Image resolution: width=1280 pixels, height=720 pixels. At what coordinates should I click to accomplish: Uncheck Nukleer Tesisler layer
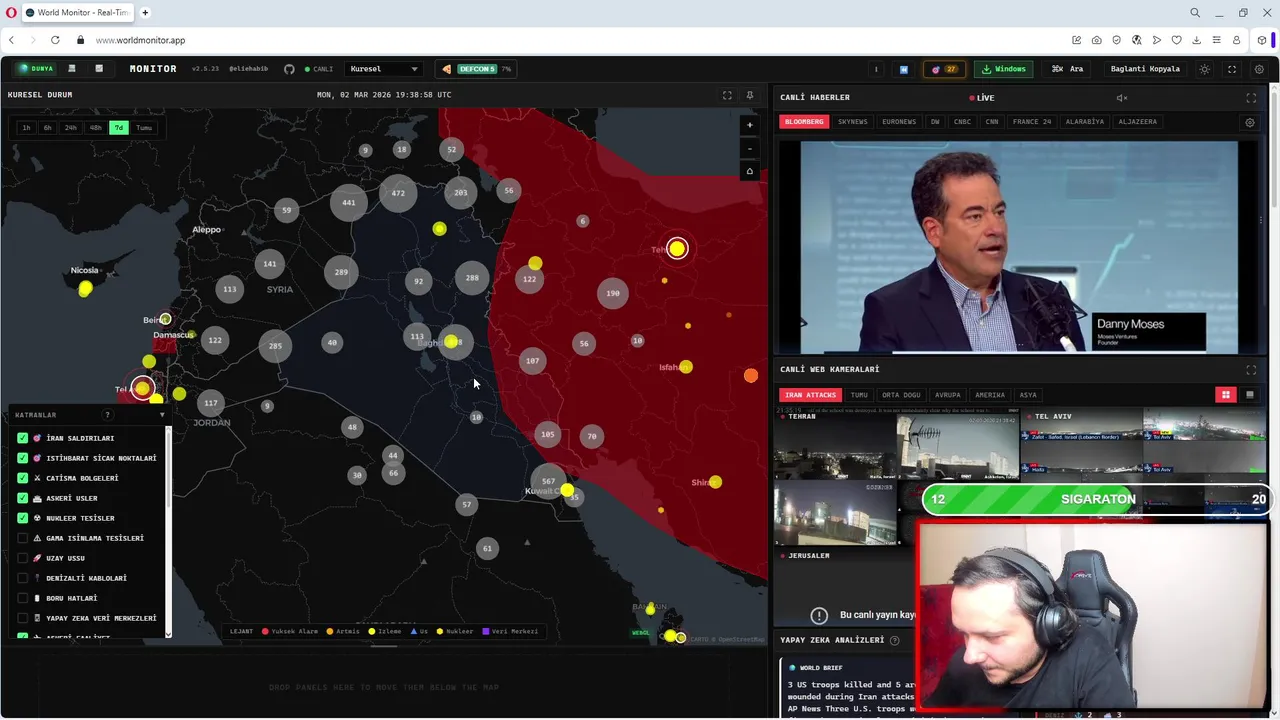[x=23, y=518]
